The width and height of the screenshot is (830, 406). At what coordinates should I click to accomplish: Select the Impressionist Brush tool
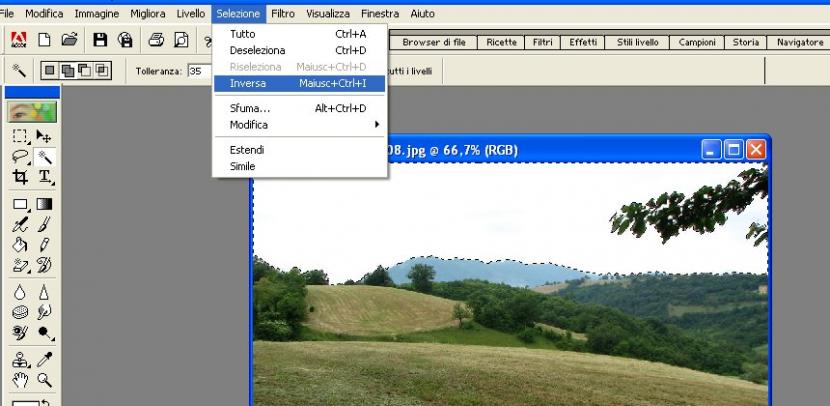[44, 265]
